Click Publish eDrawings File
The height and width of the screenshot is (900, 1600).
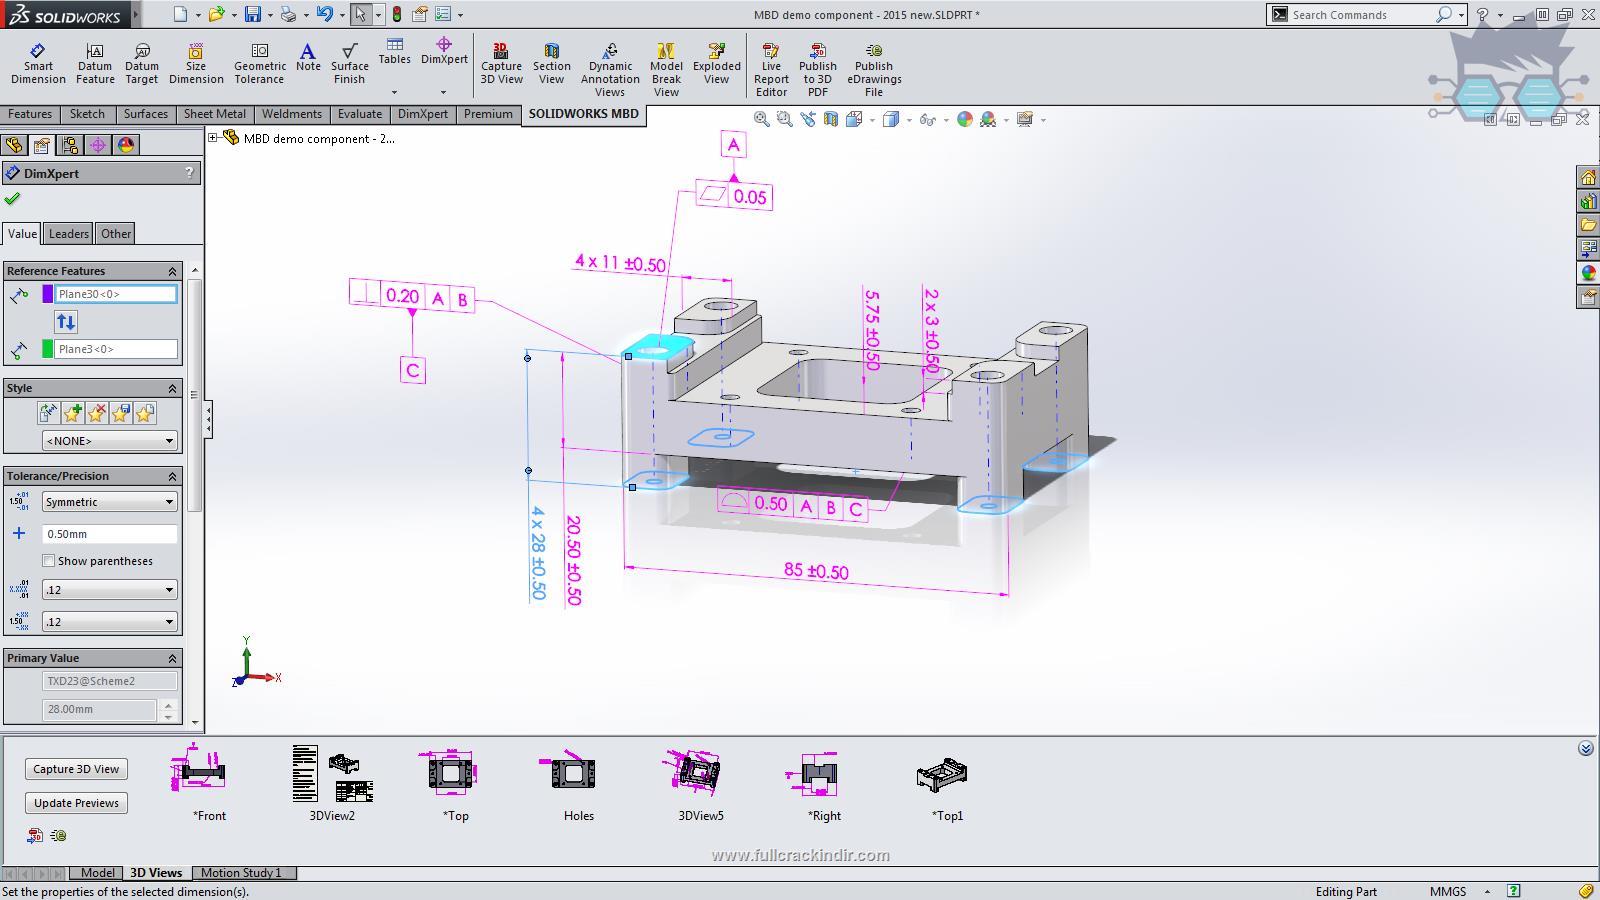click(874, 70)
